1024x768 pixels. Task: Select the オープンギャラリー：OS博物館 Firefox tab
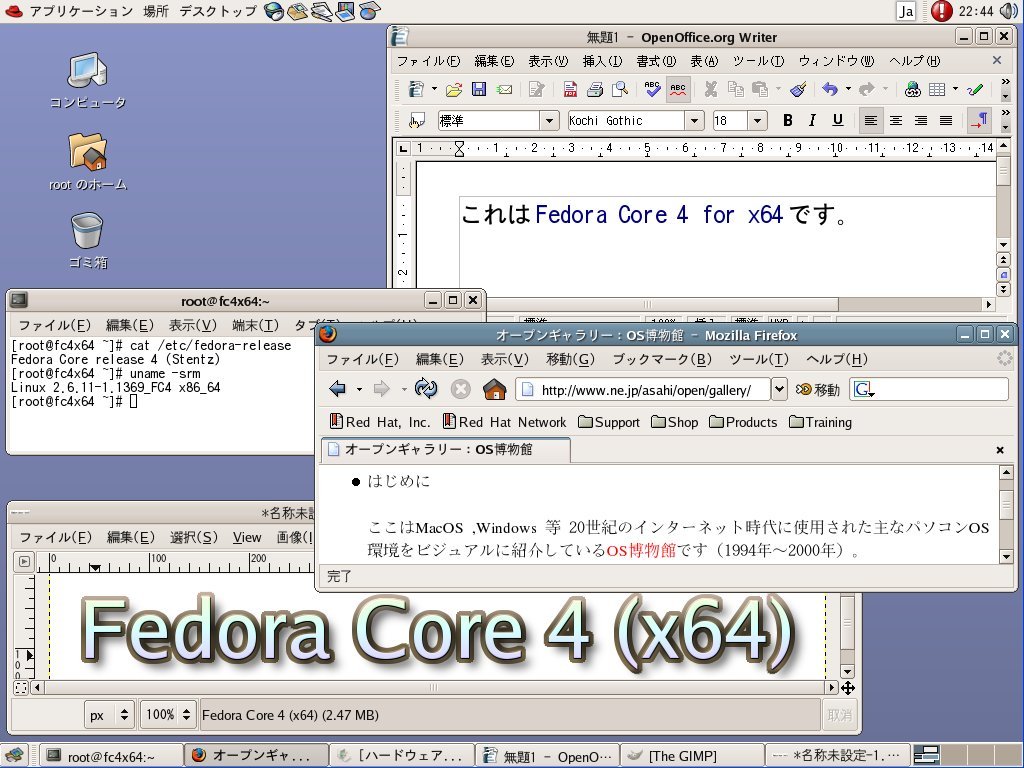pos(445,449)
